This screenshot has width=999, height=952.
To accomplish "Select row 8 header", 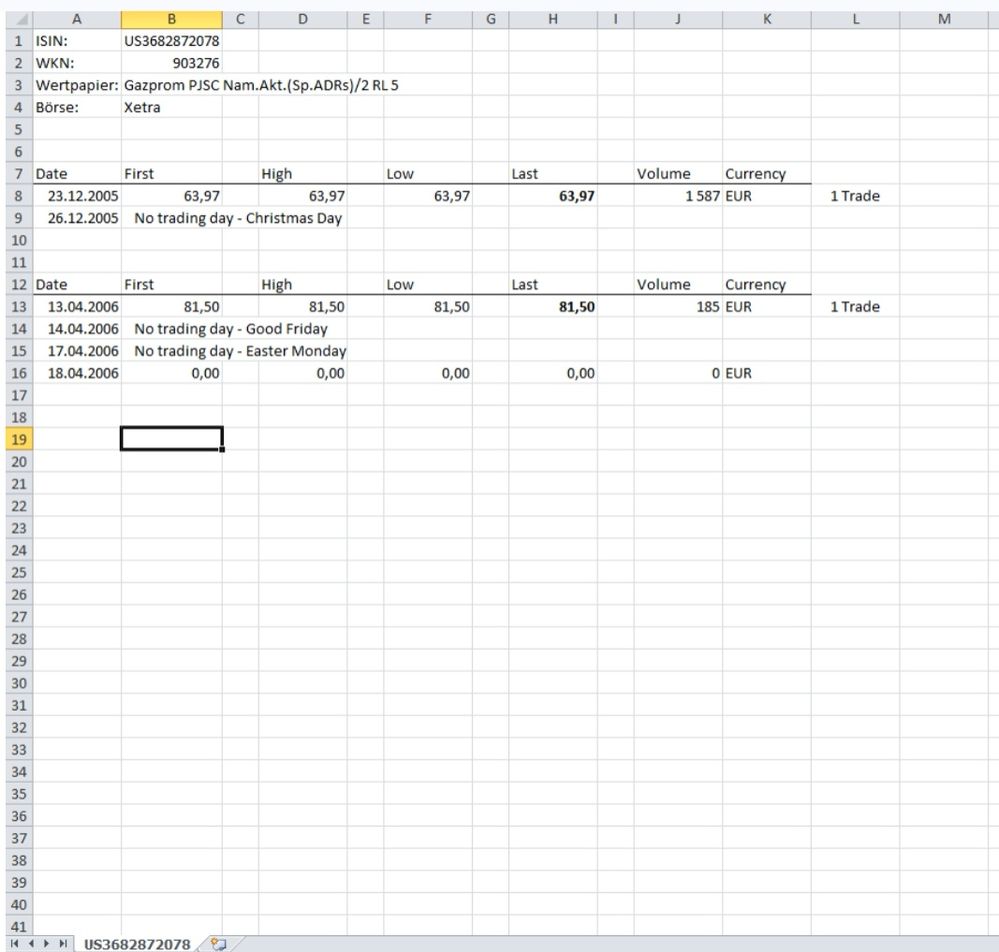I will tap(16, 196).
